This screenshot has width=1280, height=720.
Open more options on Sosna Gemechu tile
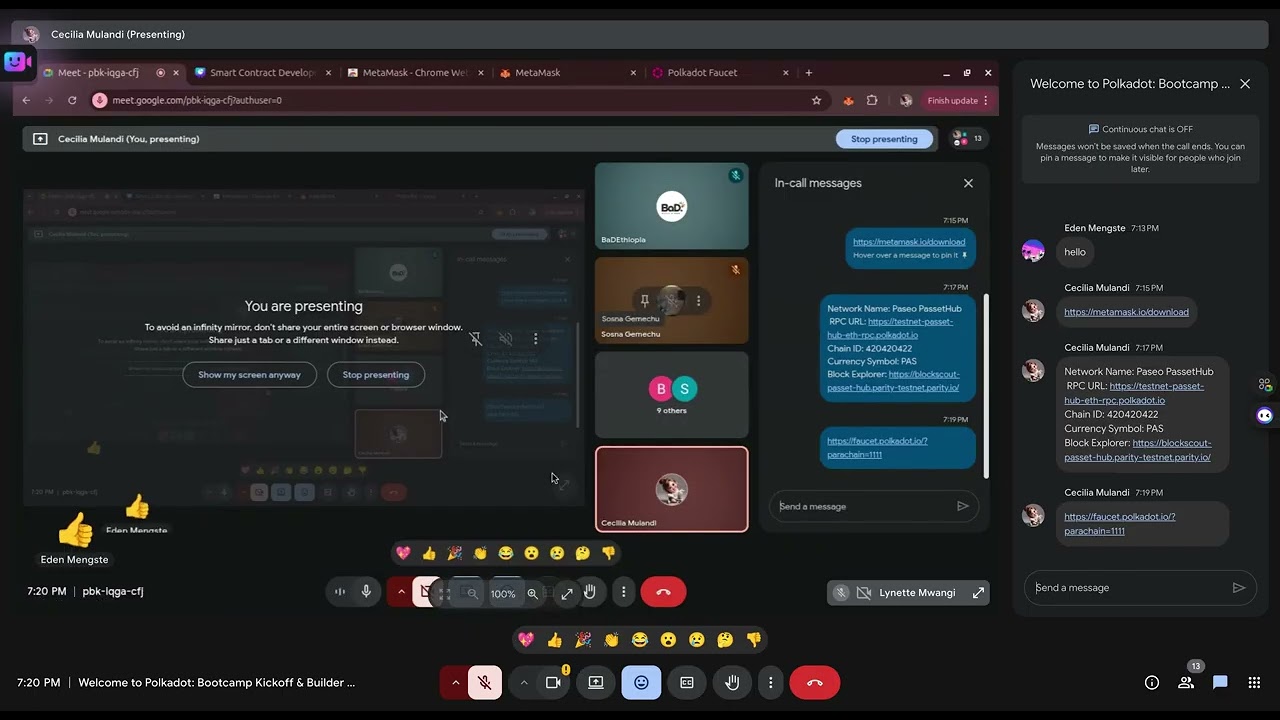[x=698, y=300]
